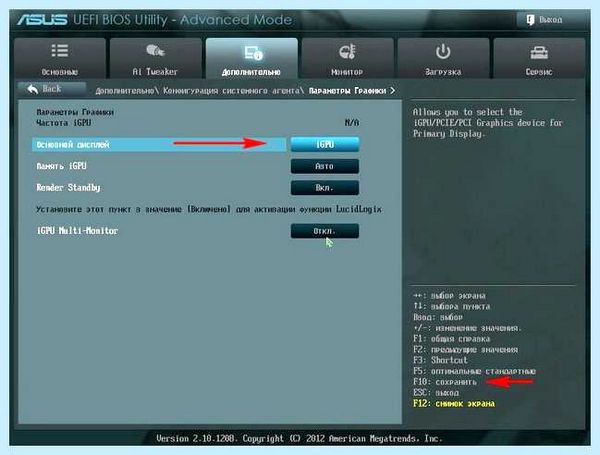Change iGPU Multi-Monitor Откл. value
This screenshot has width=600, height=455.
[324, 231]
